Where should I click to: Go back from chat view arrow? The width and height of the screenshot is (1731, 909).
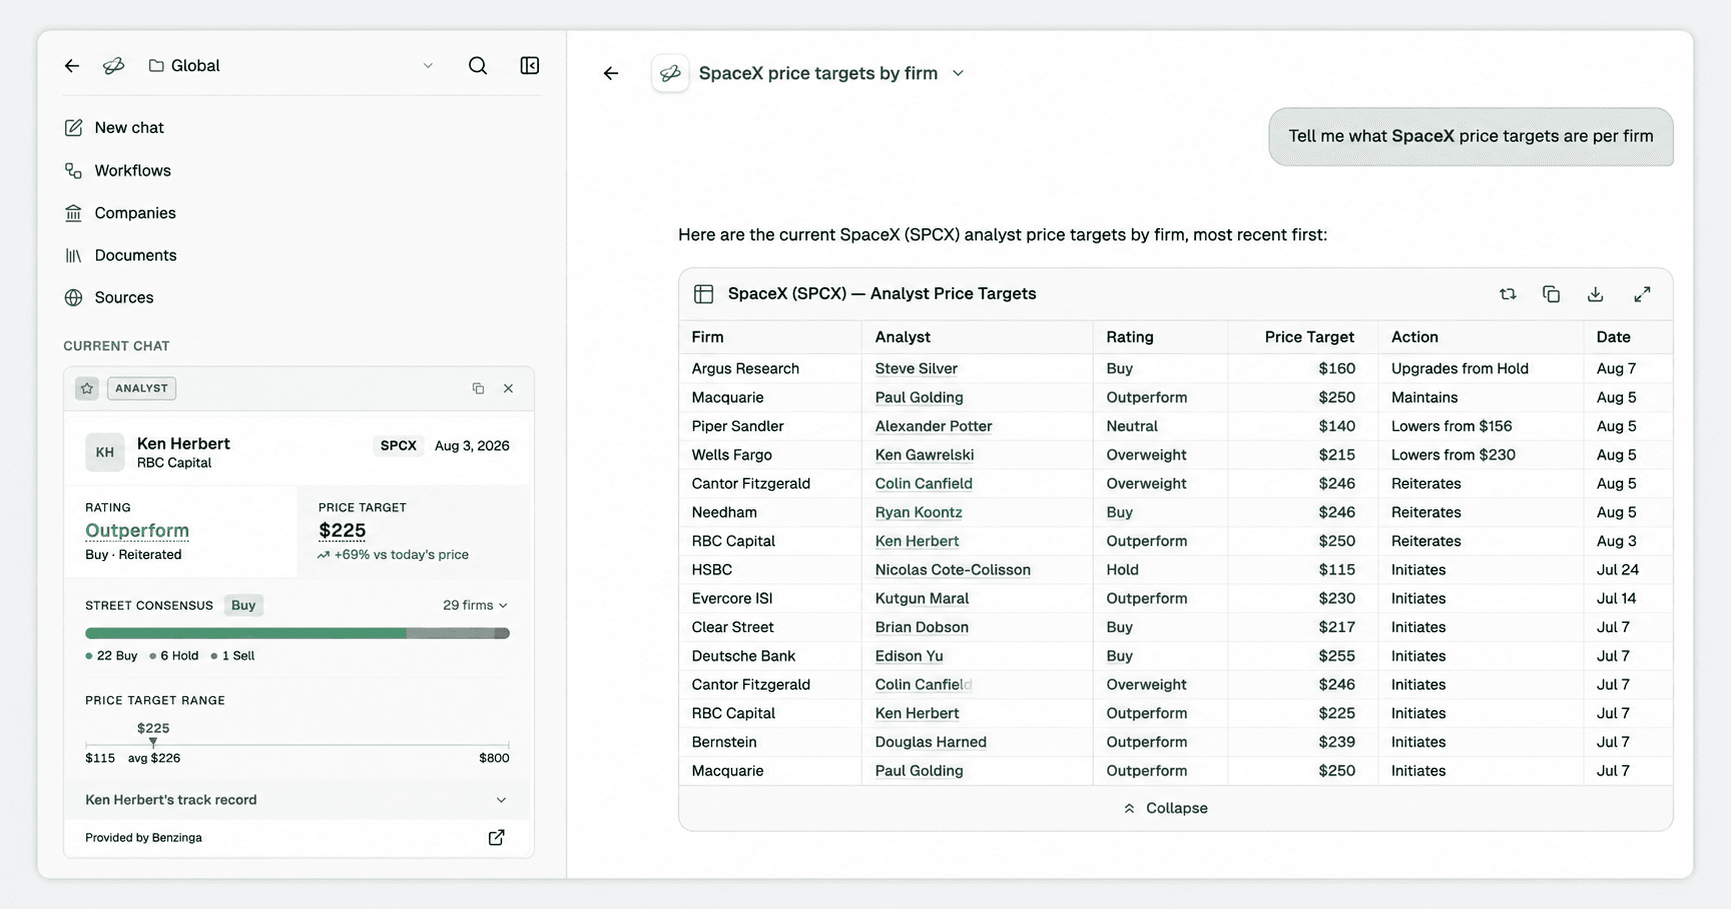pos(611,73)
